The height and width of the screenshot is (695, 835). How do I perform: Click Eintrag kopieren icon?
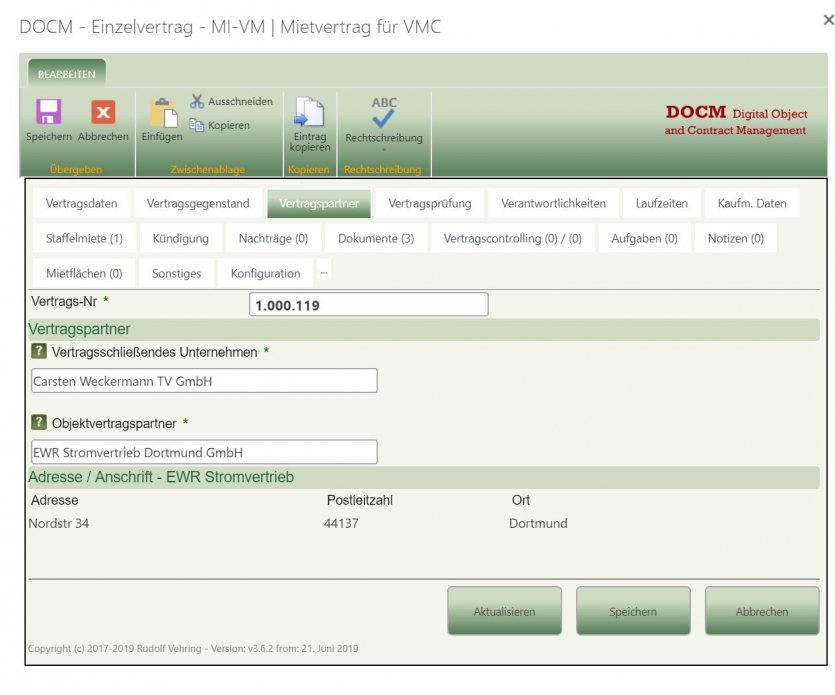309,112
